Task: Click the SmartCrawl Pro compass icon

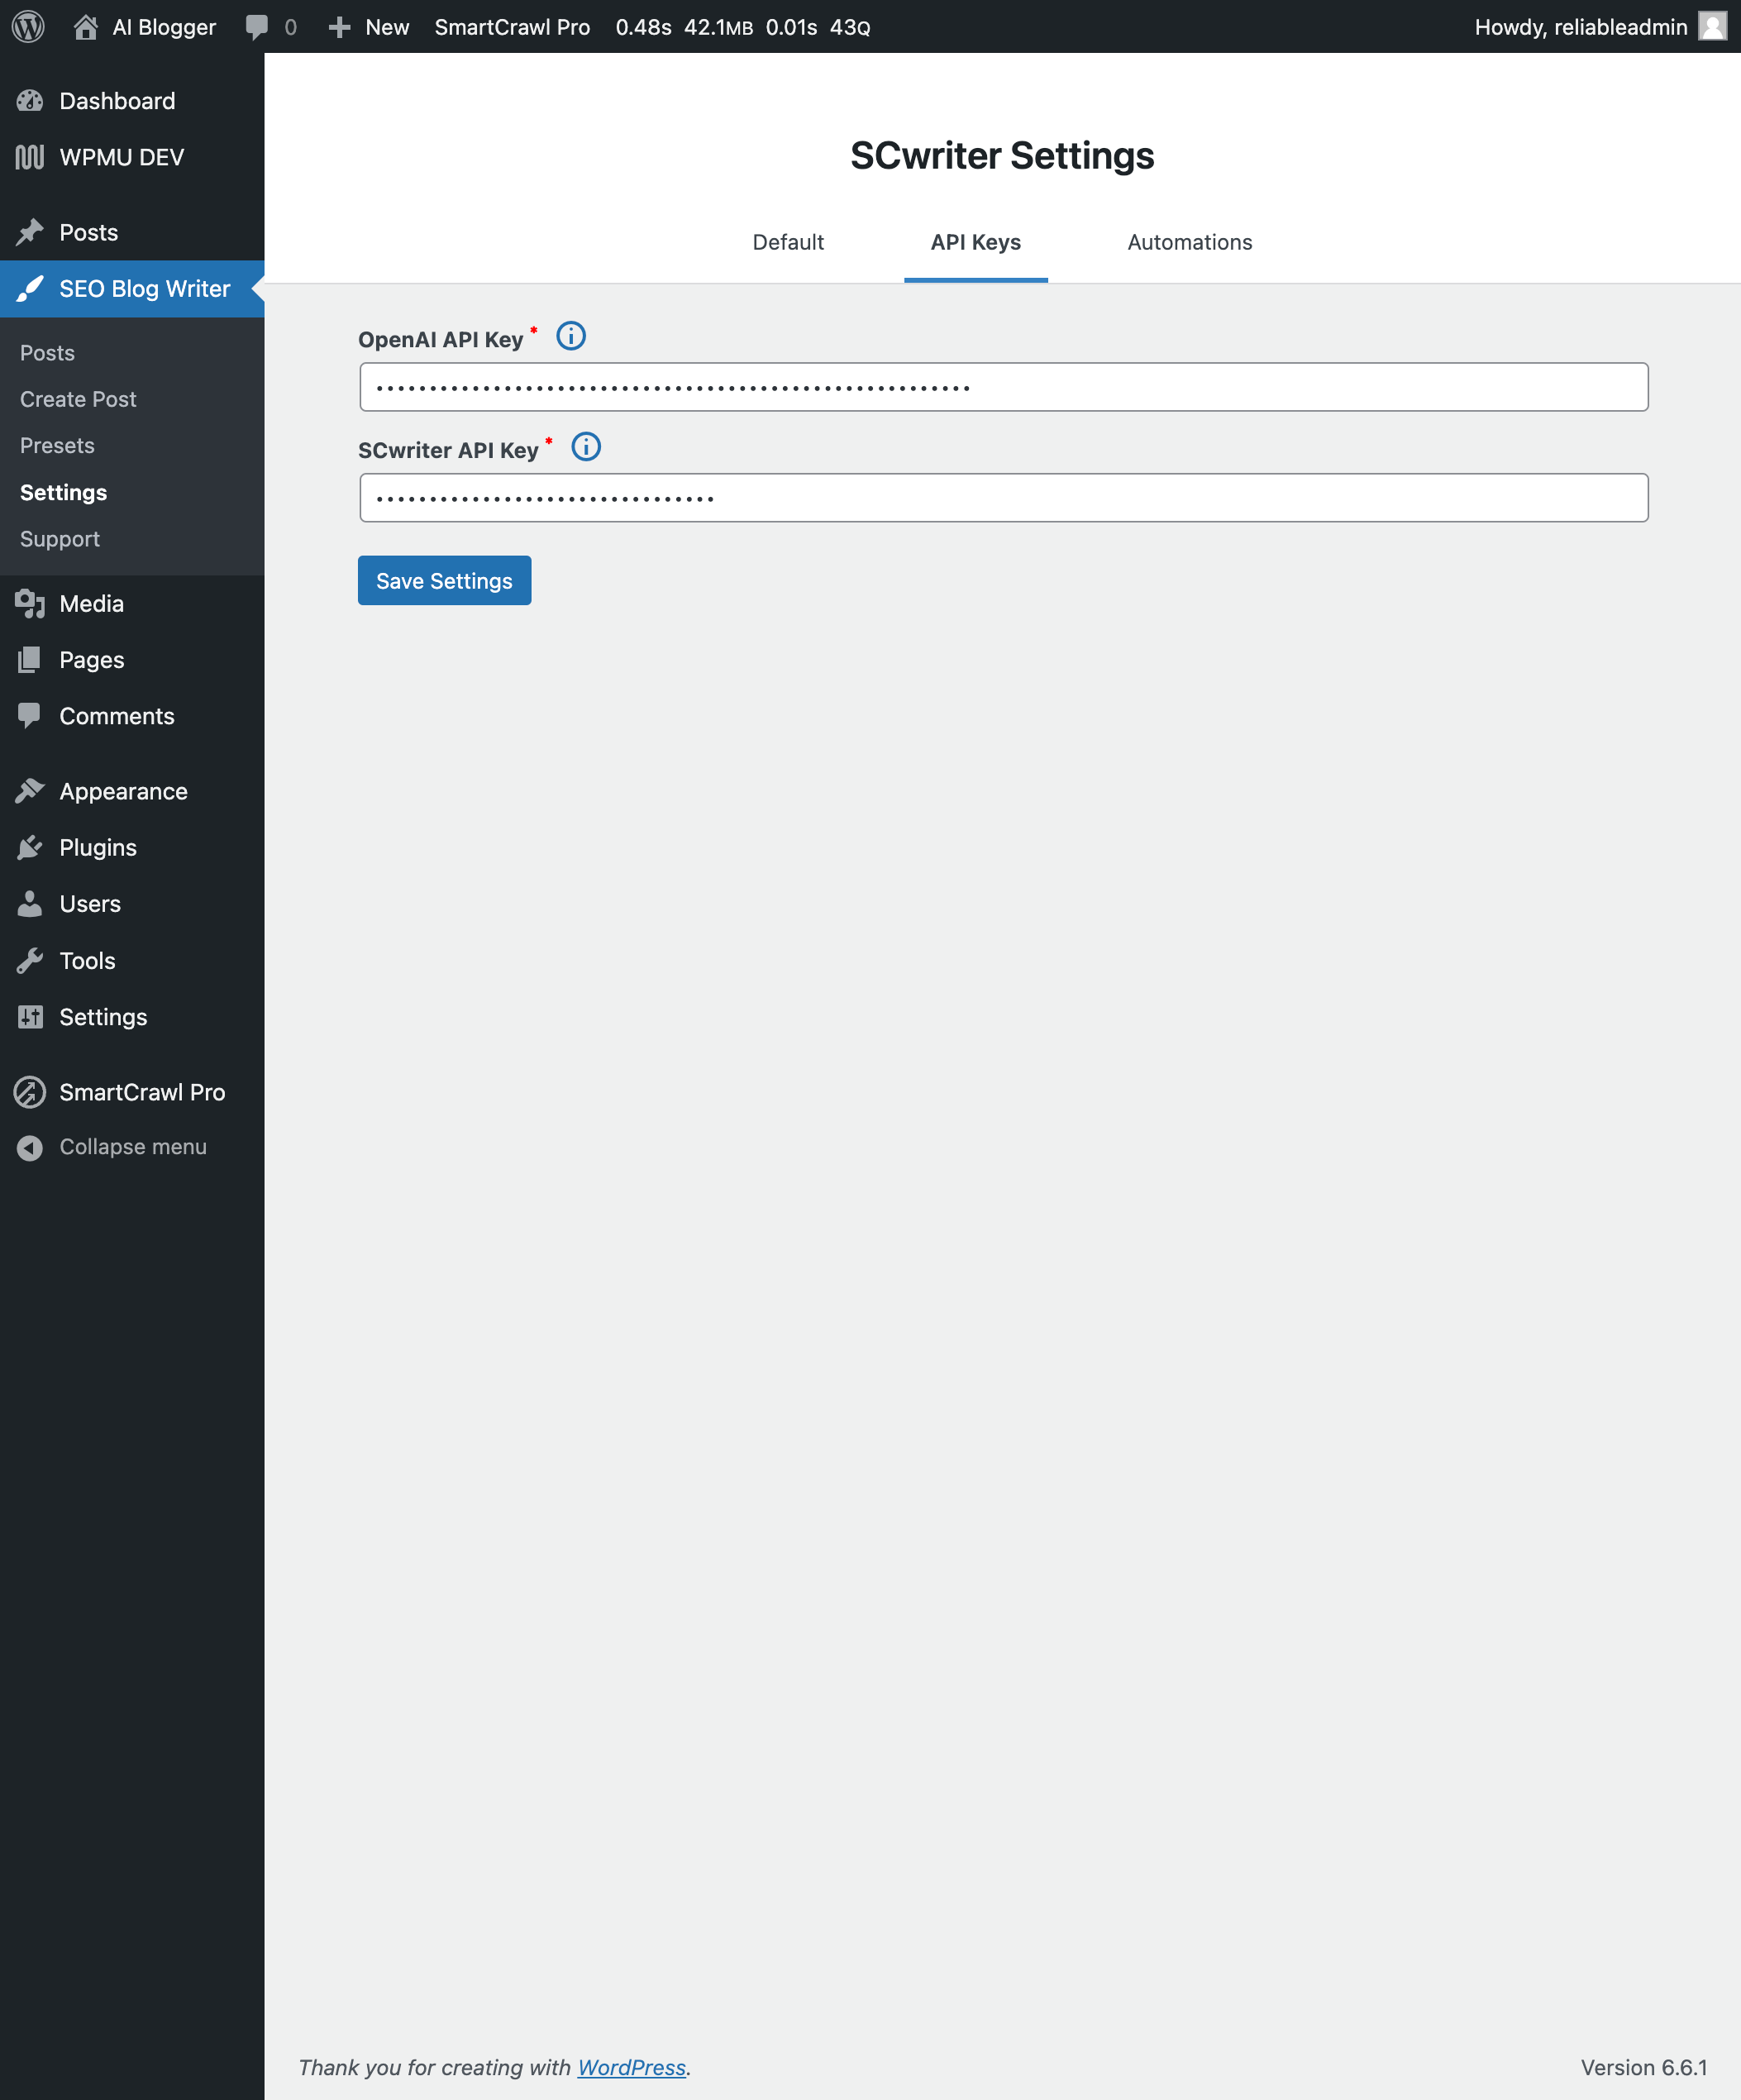Action: (x=30, y=1092)
